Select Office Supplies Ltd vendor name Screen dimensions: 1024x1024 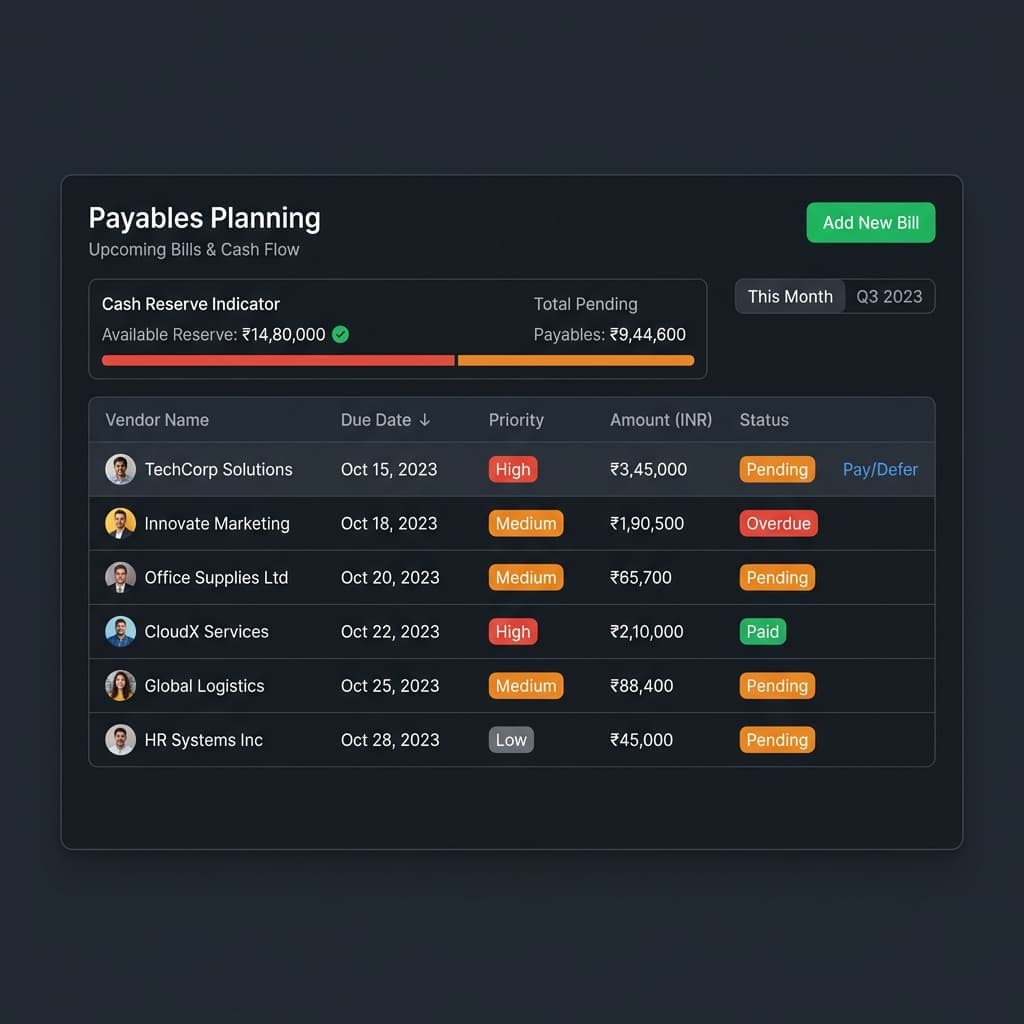(216, 578)
